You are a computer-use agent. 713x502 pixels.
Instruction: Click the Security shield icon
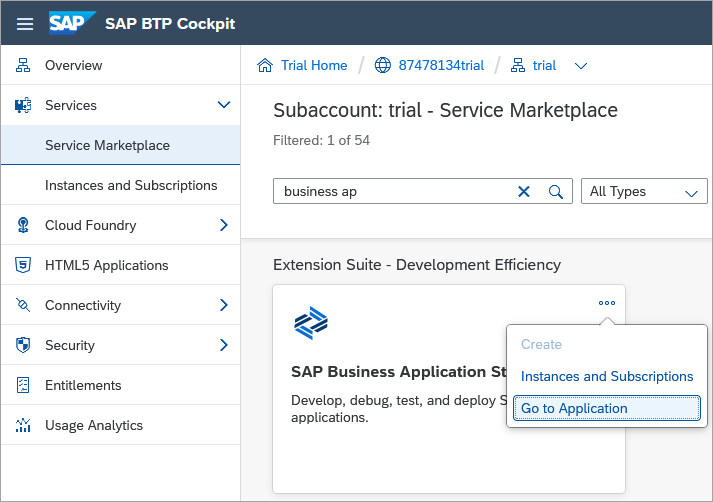click(23, 345)
